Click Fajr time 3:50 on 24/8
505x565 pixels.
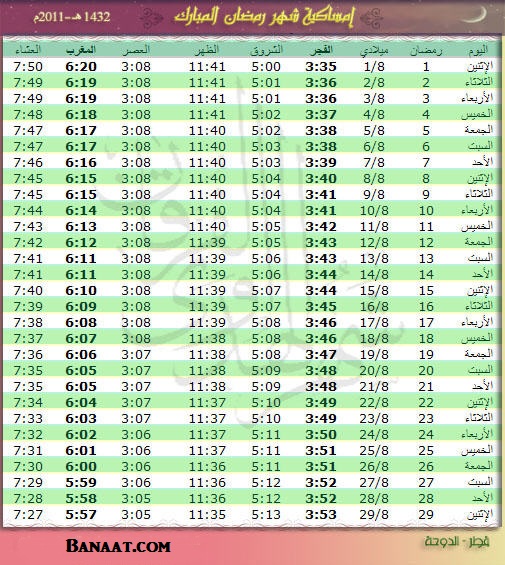pyautogui.click(x=321, y=435)
